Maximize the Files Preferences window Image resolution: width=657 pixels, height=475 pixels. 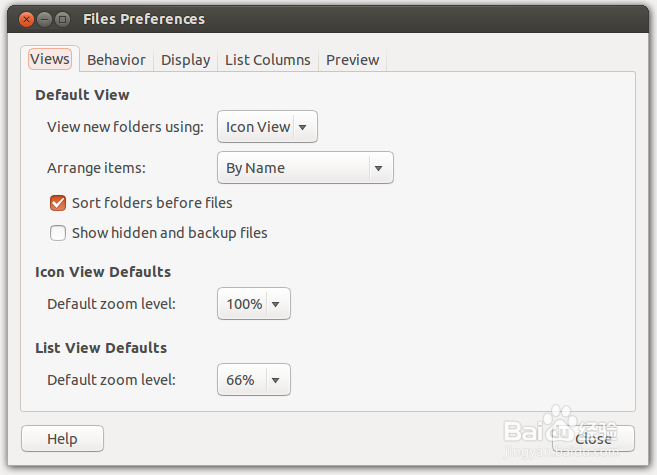point(63,19)
